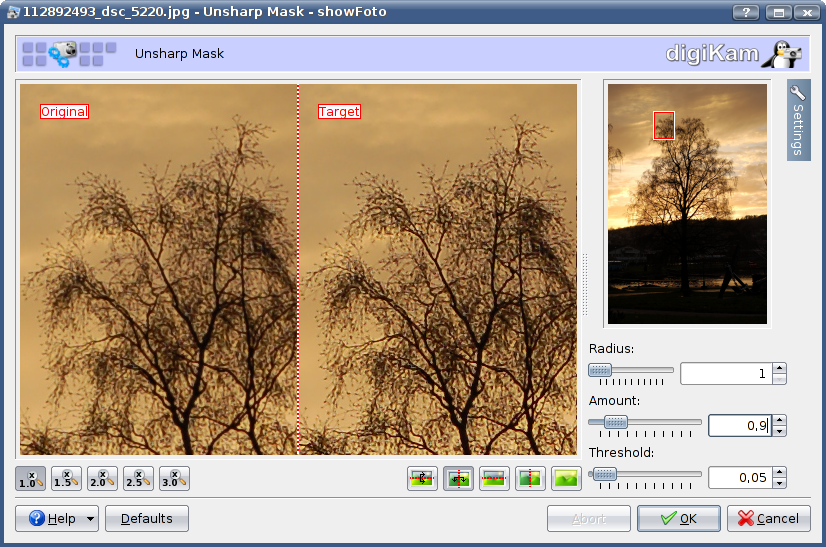Click the "Radius:" label

tap(612, 349)
